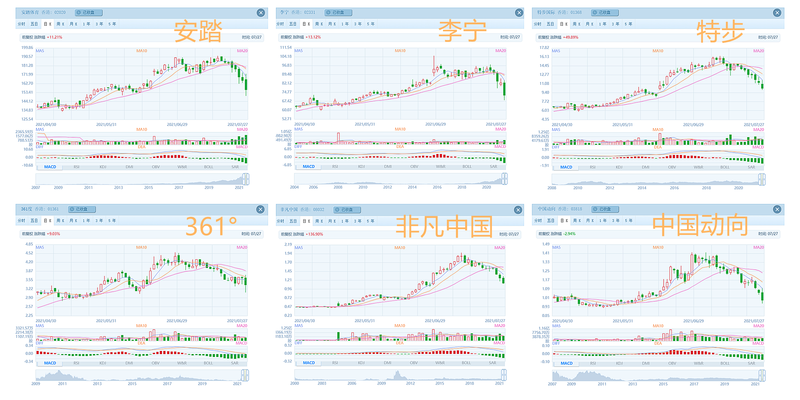Click the 中国动向 timeline range handle
Screen dimensions: 800x400
(x=762, y=376)
